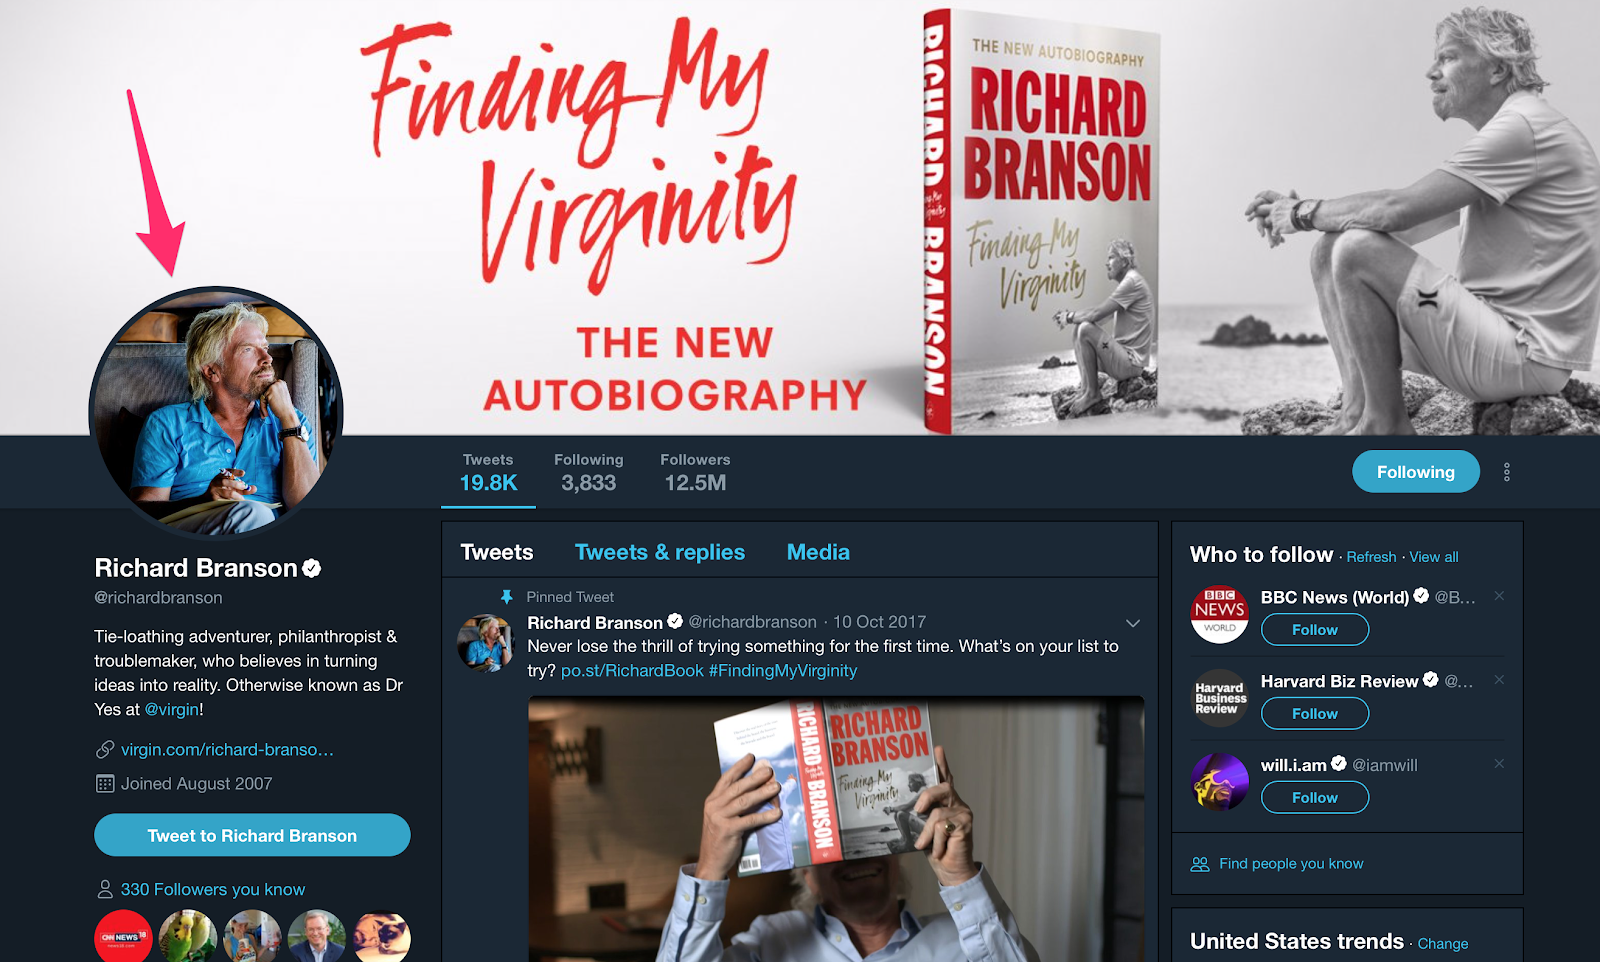This screenshot has width=1600, height=962.
Task: Toggle the Following button to unfollow
Action: click(1416, 472)
